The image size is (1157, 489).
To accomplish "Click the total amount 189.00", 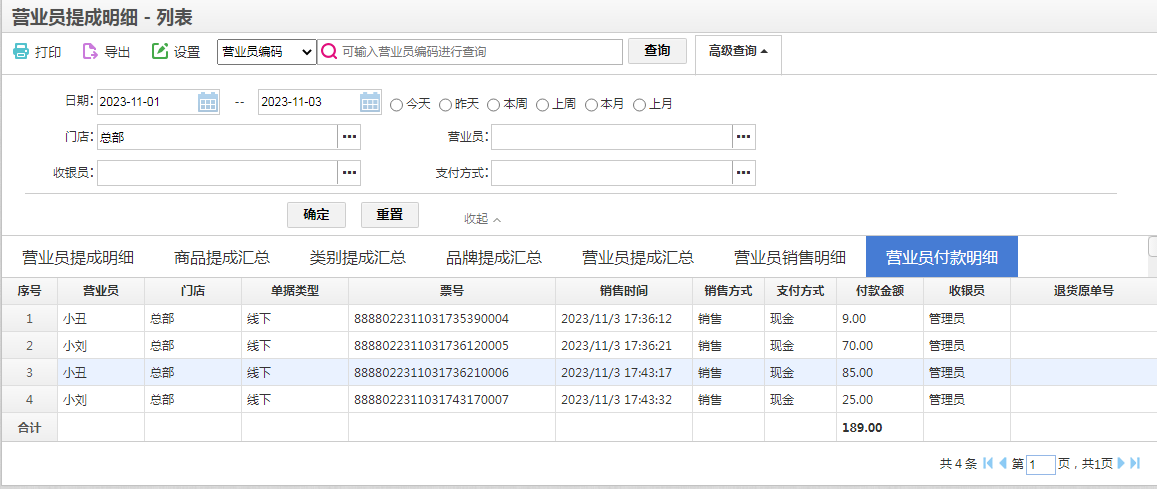I will (x=862, y=427).
